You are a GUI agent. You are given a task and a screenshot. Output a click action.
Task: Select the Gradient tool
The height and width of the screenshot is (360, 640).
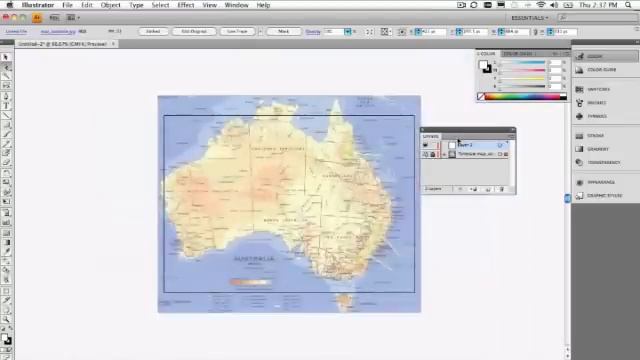coord(7,242)
